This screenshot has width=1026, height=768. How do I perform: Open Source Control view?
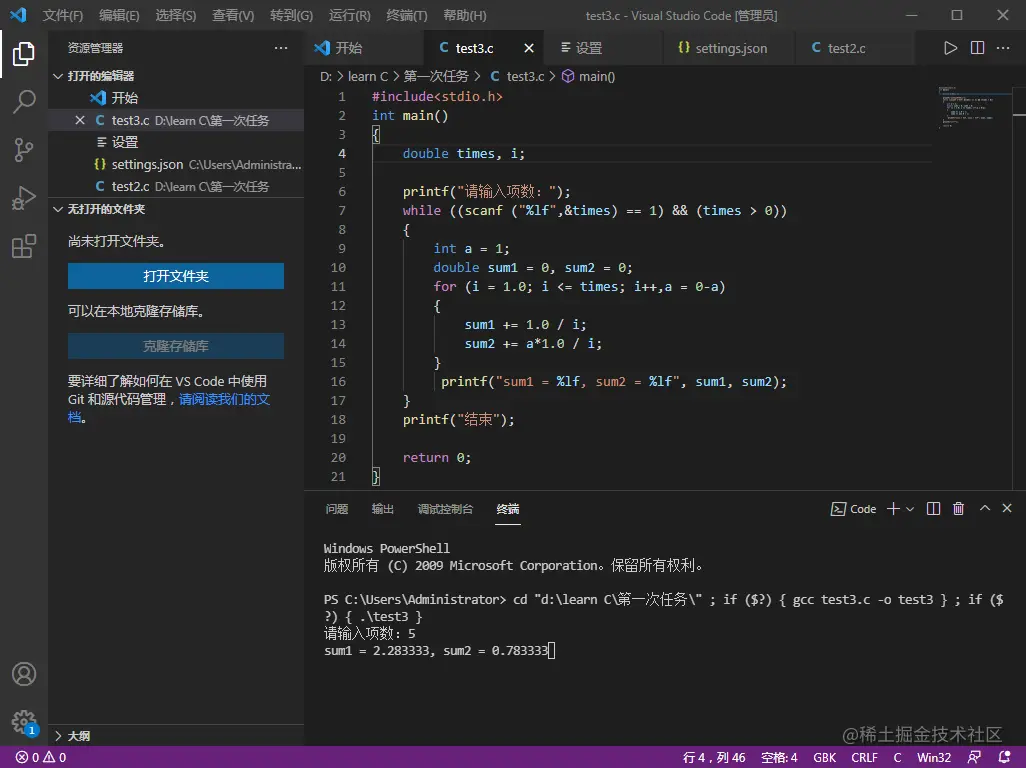24,150
